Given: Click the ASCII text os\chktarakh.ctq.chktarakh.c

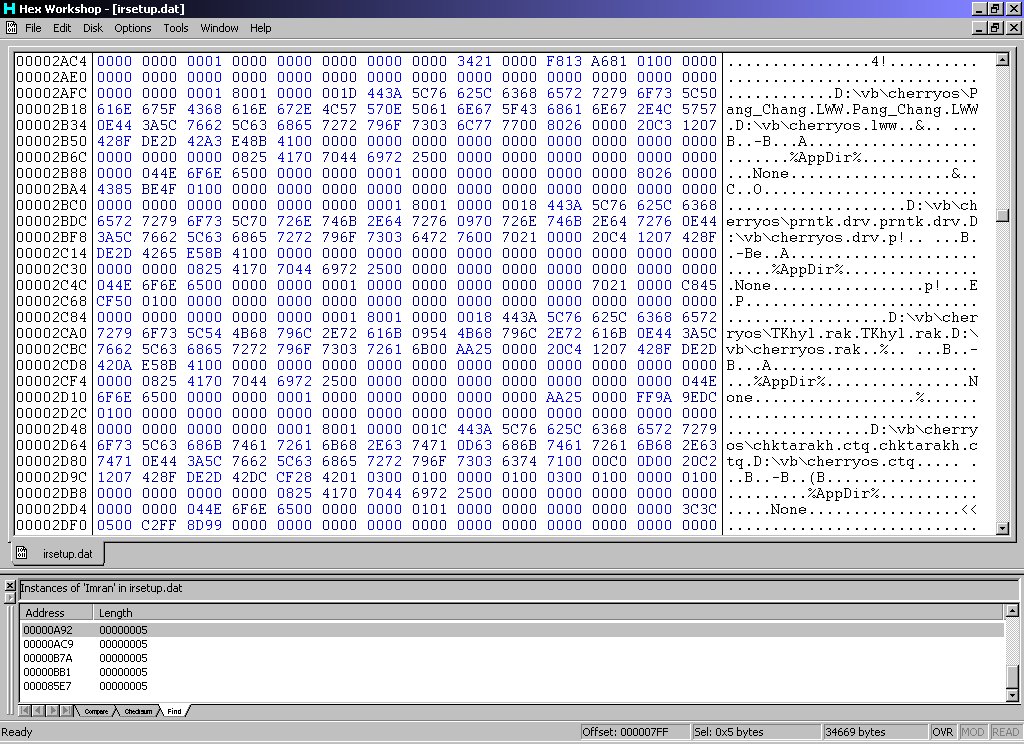Looking at the screenshot, I should coord(852,445).
